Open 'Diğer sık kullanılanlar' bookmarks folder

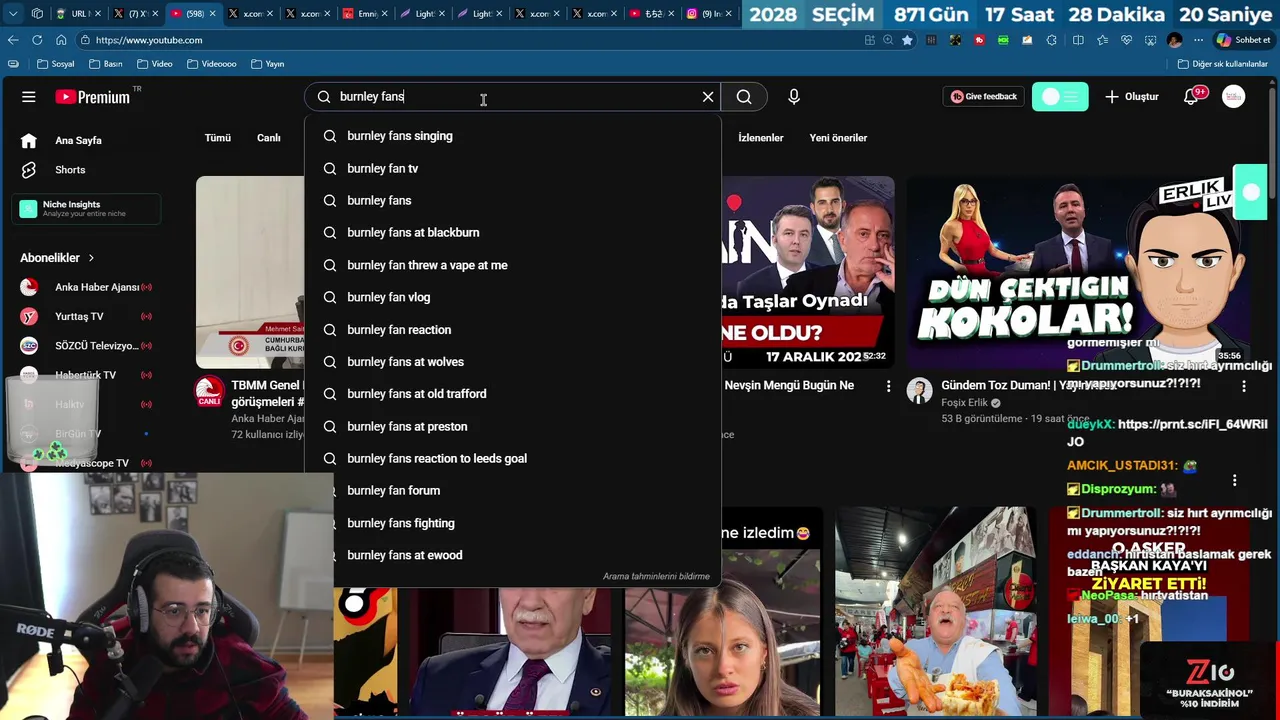1222,64
